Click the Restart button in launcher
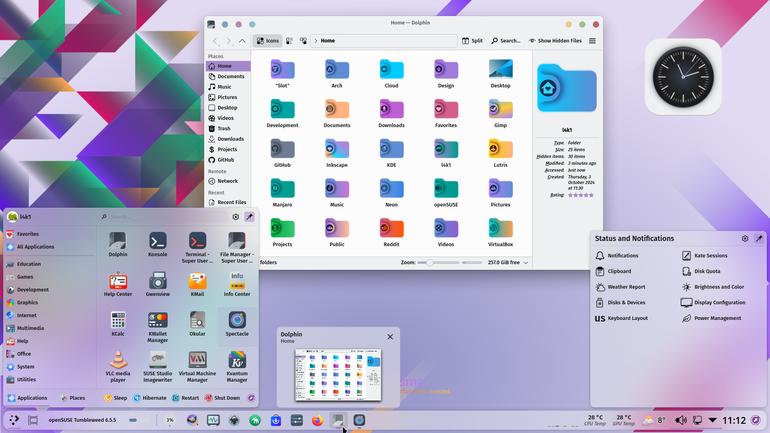Screen dimensions: 770x433 coord(186,398)
